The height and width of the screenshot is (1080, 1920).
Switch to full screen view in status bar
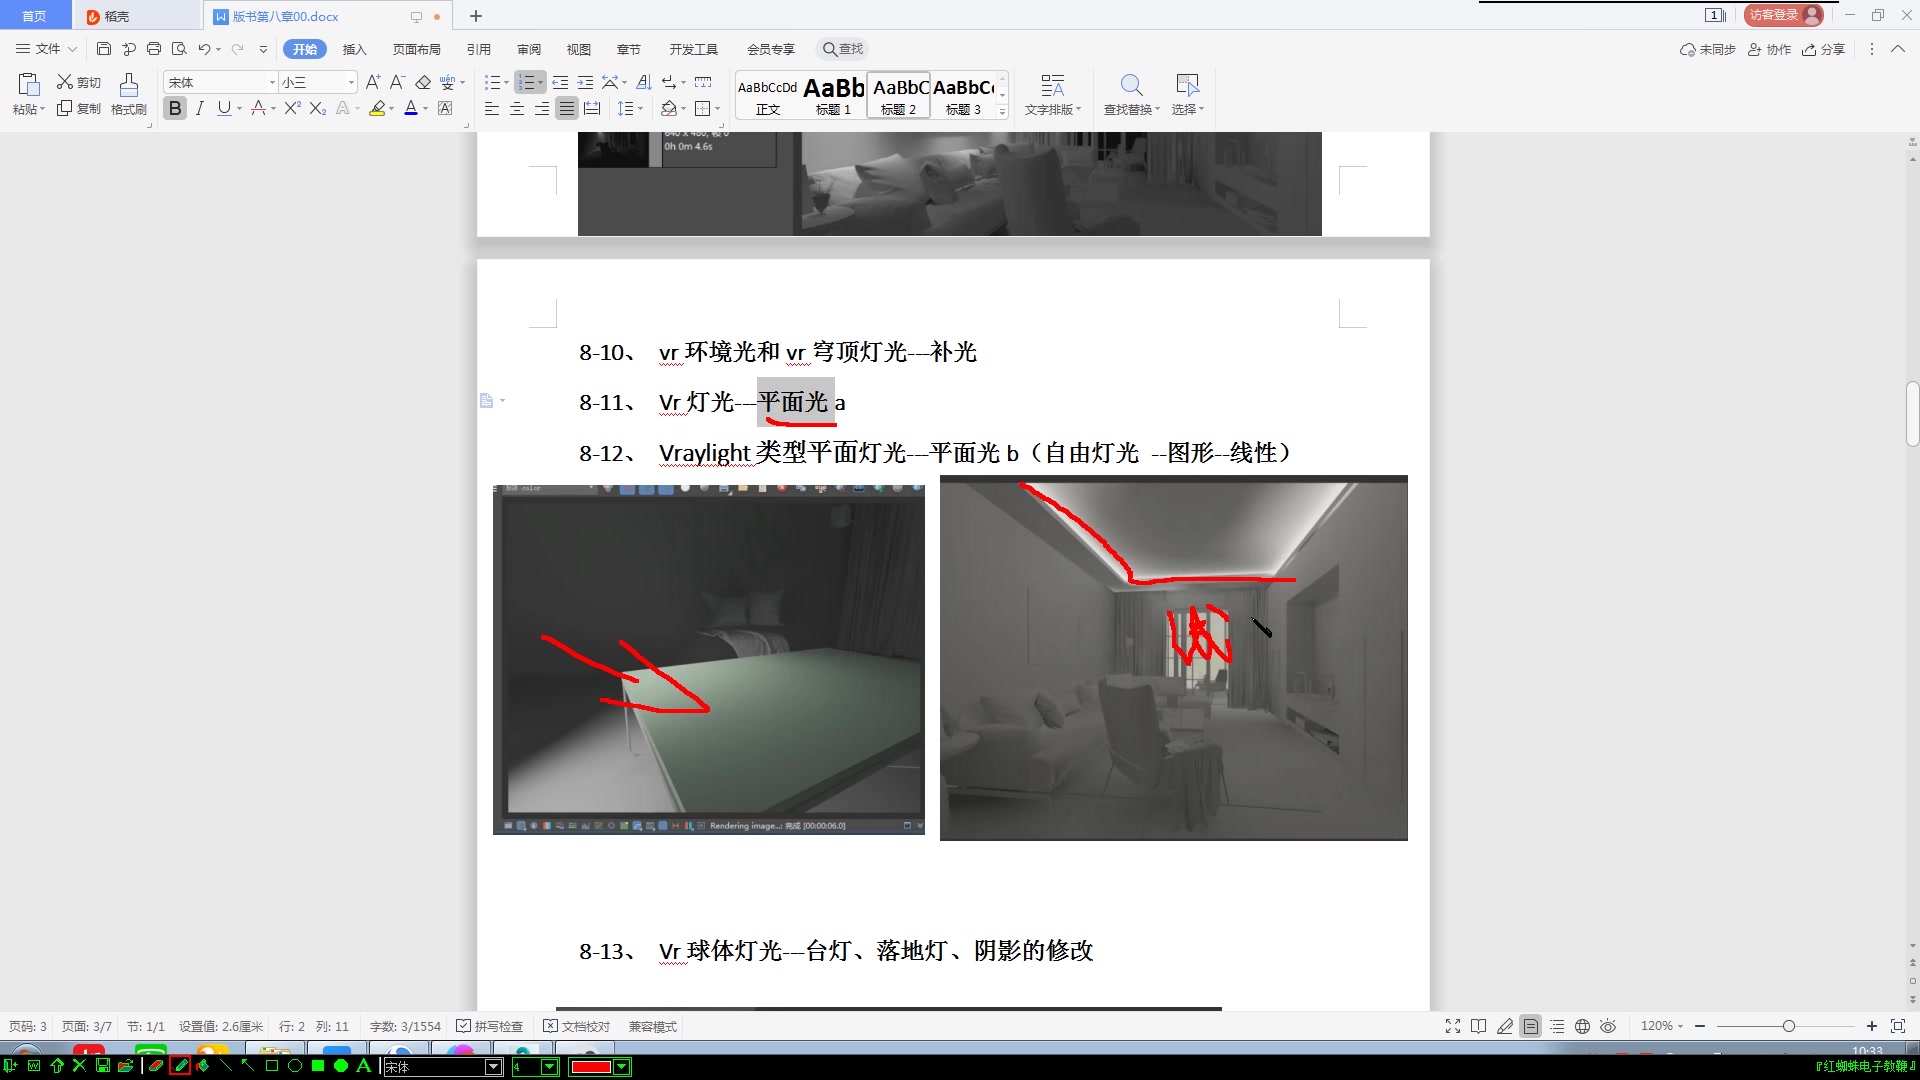[x=1453, y=1026]
